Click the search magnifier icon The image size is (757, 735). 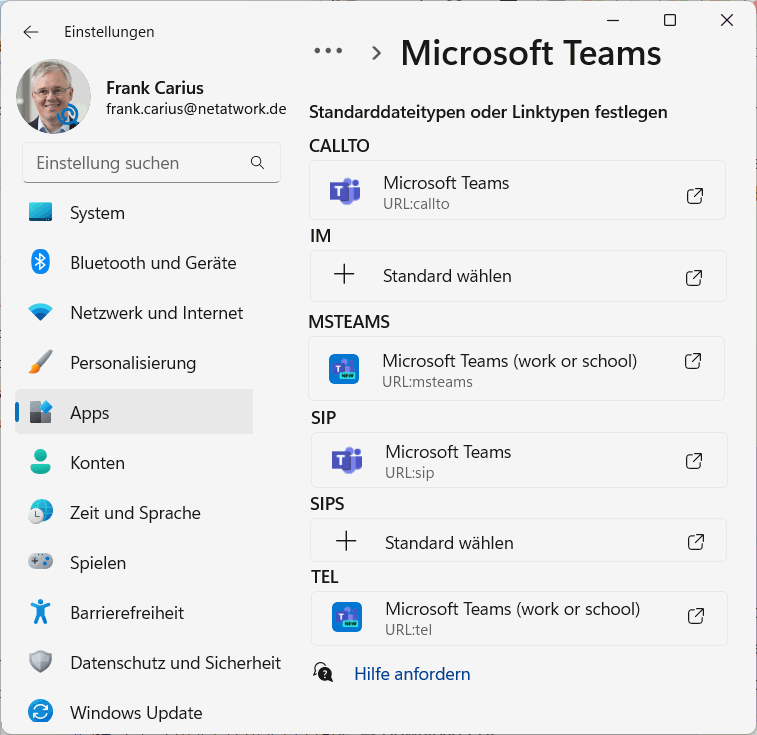257,163
